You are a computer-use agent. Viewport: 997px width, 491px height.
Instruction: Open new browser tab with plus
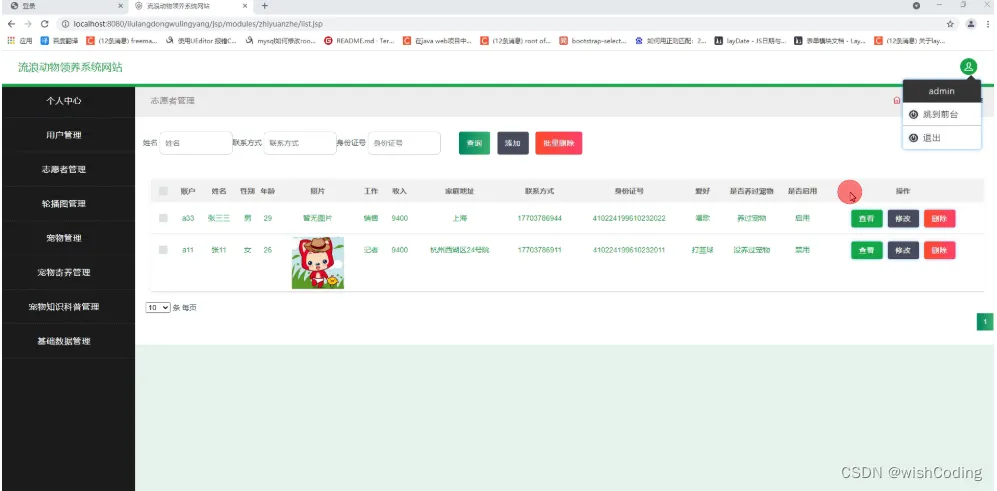265,6
